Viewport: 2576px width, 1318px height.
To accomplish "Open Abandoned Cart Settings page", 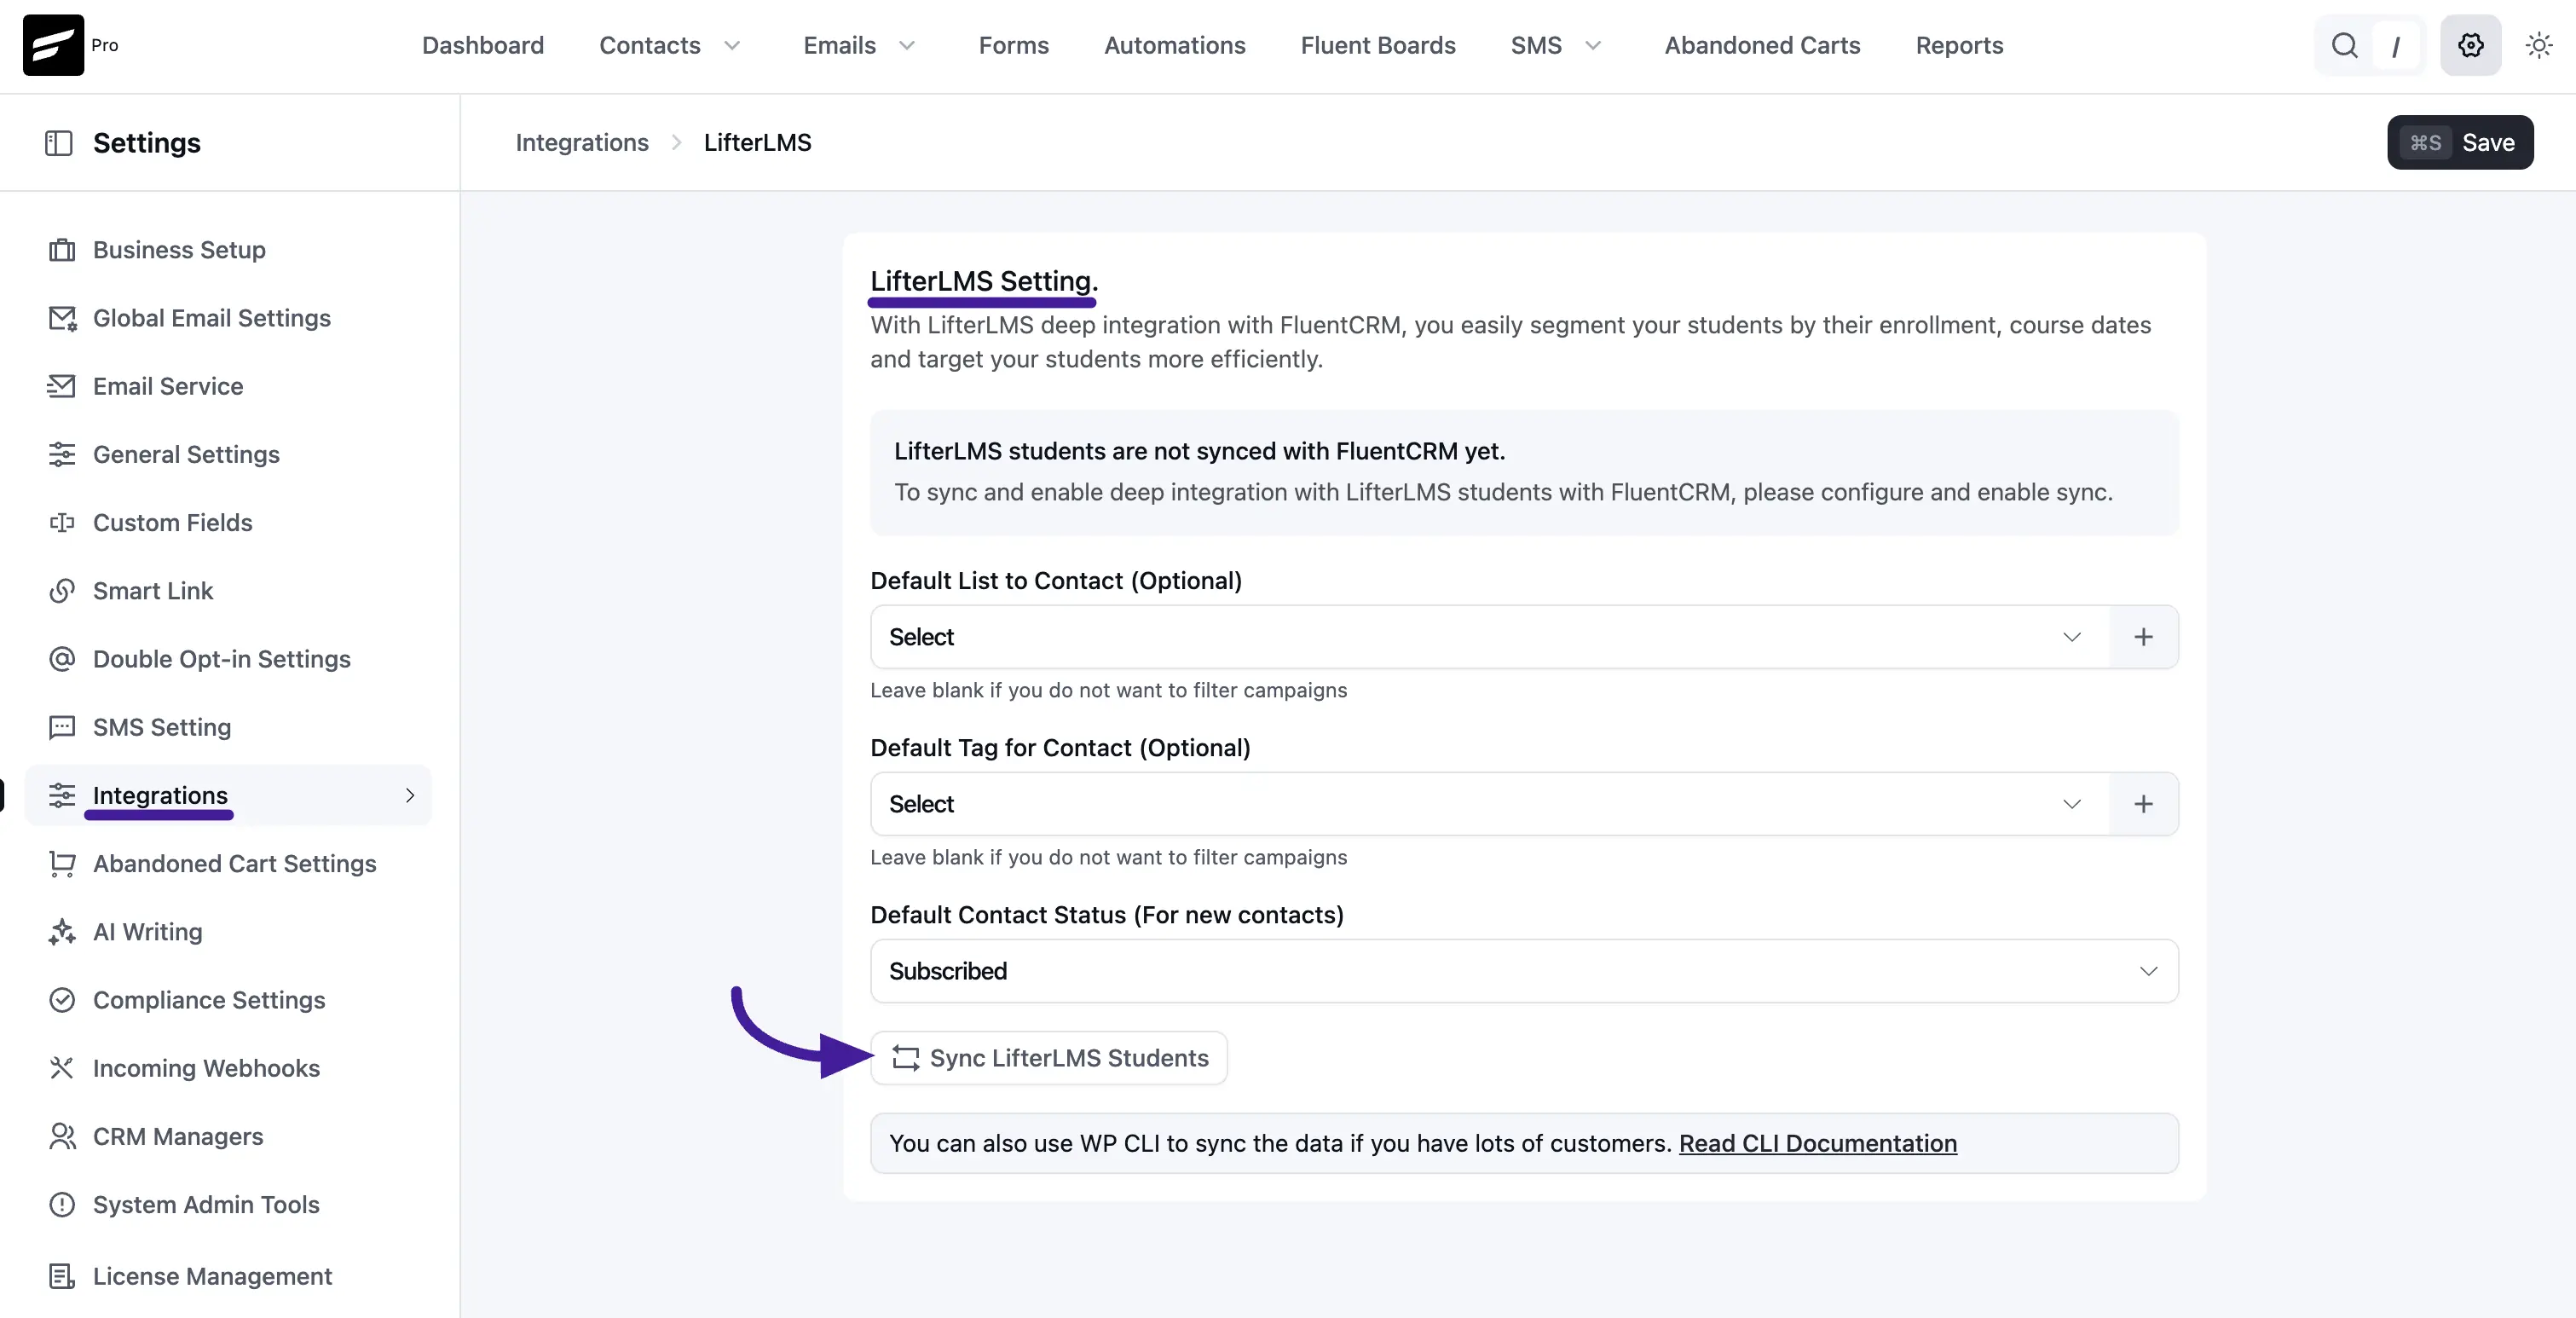I will coord(235,864).
